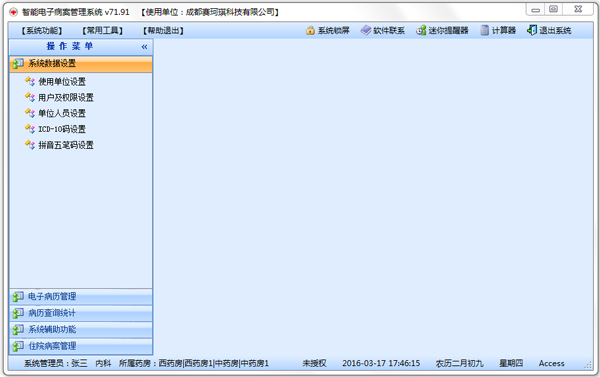Expand the 电子病历管理 section
Image resolution: width=600 pixels, height=377 pixels.
81,297
